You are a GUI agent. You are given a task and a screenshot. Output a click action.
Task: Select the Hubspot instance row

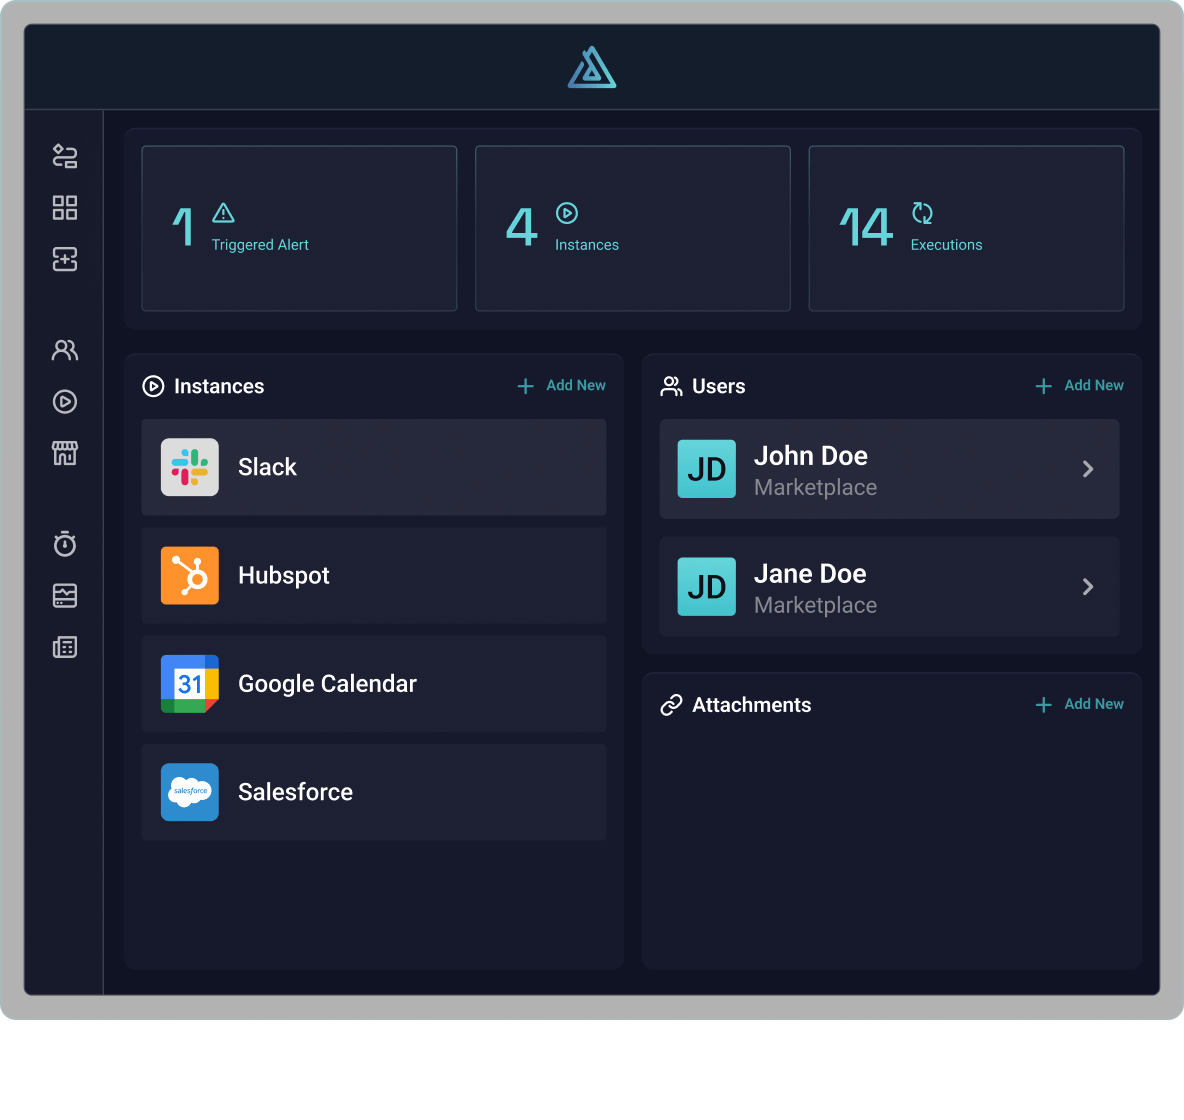tap(374, 575)
